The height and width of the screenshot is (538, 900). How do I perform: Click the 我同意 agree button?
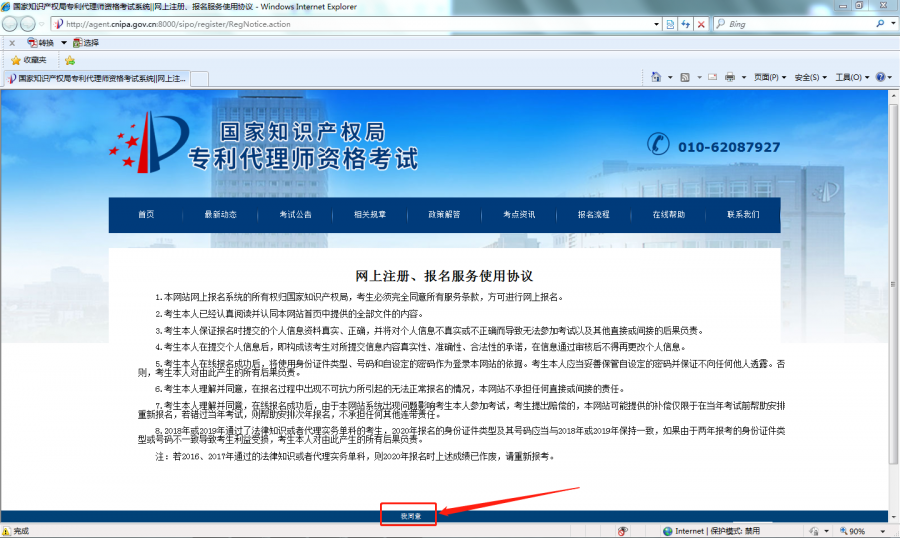pos(410,516)
